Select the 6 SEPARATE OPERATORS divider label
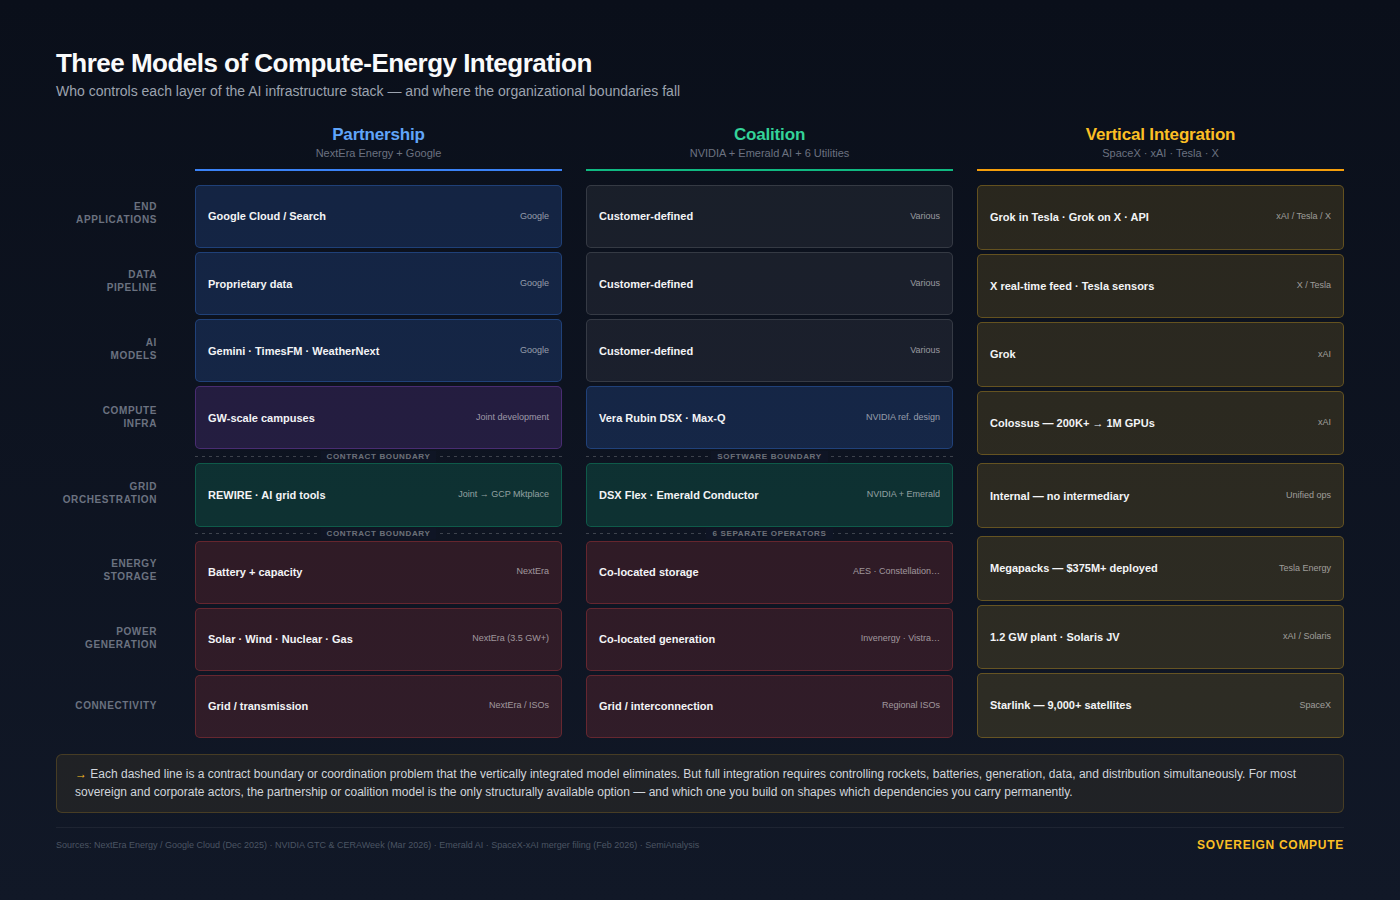This screenshot has height=900, width=1400. [x=769, y=533]
